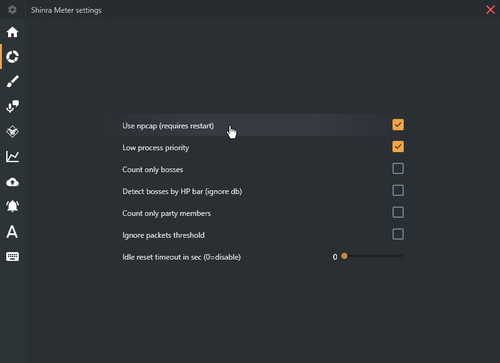
Task: Click the Low process priority label
Action: click(156, 148)
